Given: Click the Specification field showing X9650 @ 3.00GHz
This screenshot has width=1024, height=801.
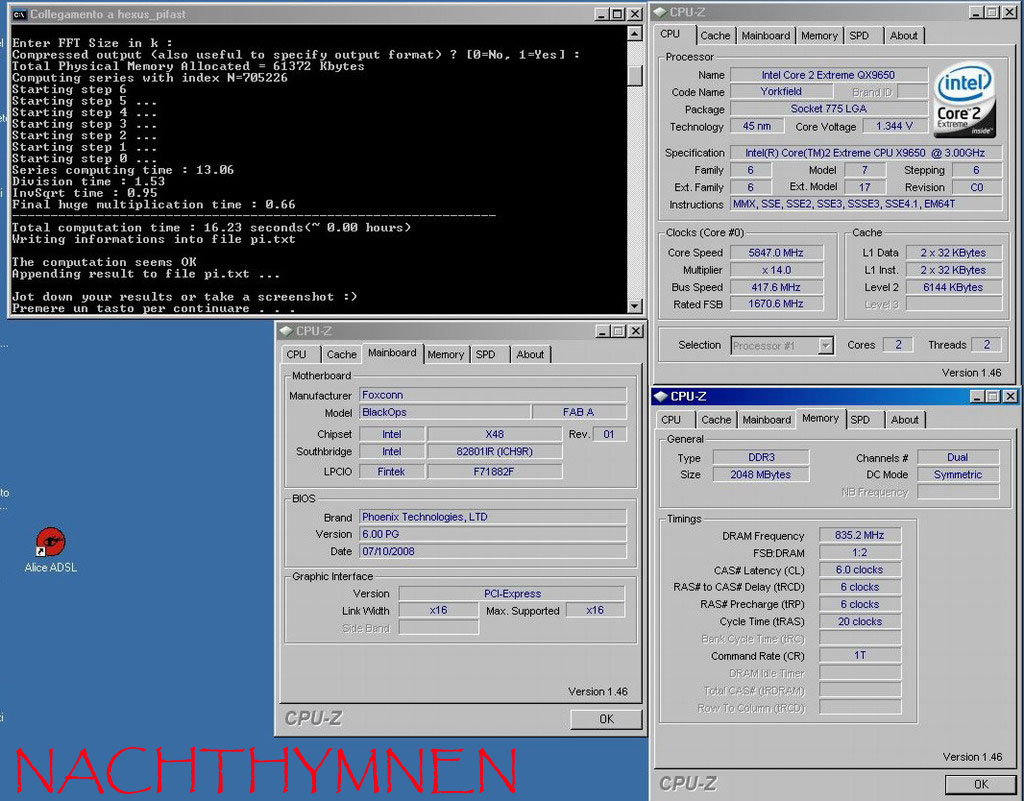Looking at the screenshot, I should coord(866,153).
